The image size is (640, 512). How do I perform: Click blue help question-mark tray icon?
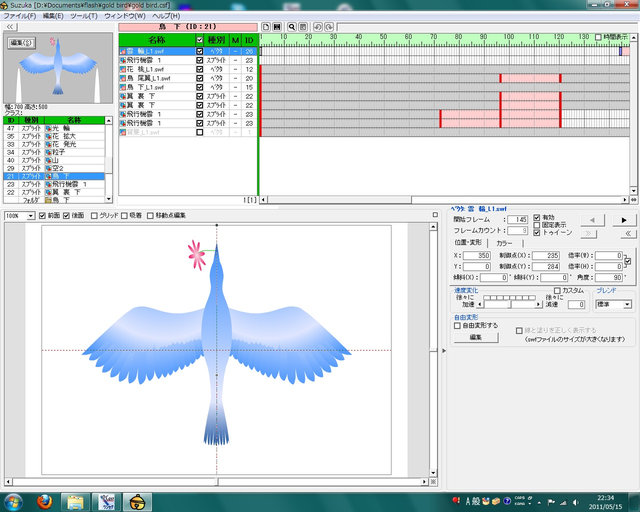point(507,501)
